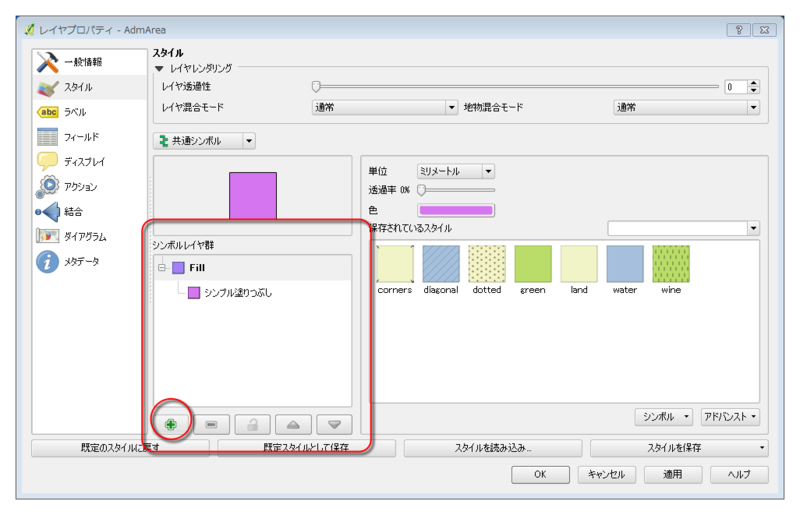Click スタイルを保存 button
The height and width of the screenshot is (515, 800).
click(x=679, y=448)
